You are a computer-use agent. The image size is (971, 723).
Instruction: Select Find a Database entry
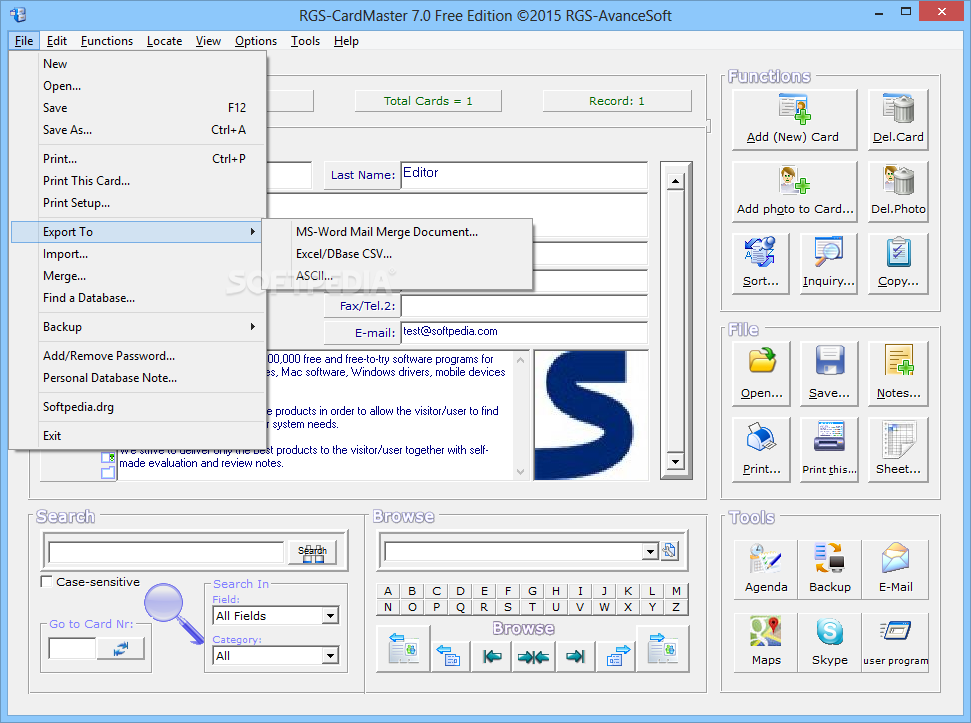coord(136,298)
